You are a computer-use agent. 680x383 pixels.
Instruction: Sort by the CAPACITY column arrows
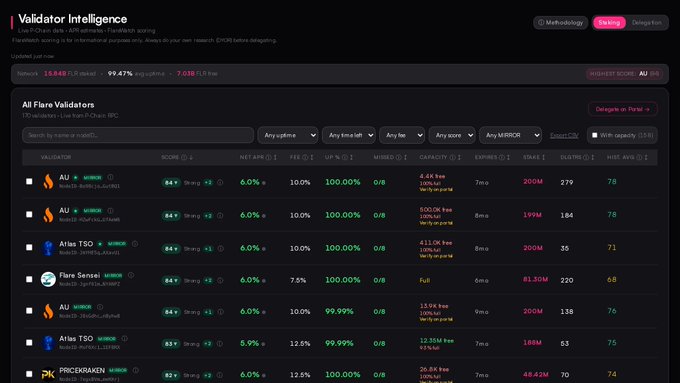click(459, 157)
